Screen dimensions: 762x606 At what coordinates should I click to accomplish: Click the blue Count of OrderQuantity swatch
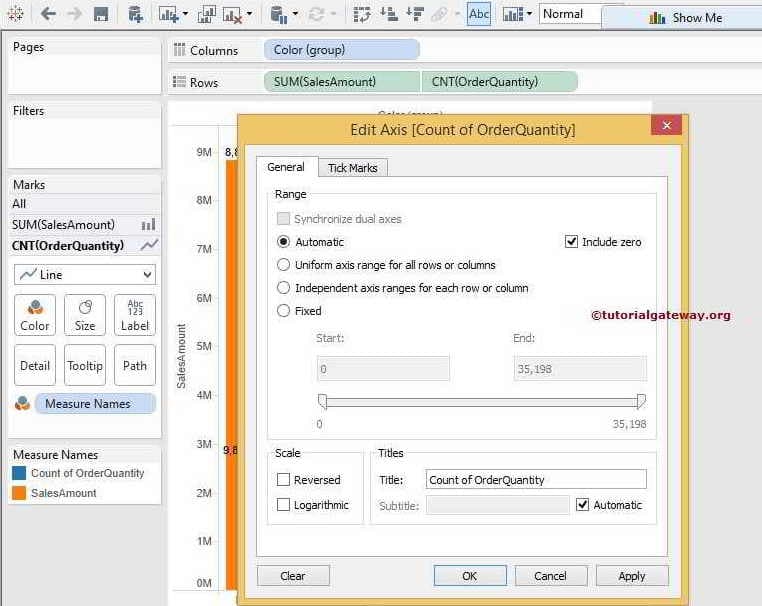pos(19,473)
